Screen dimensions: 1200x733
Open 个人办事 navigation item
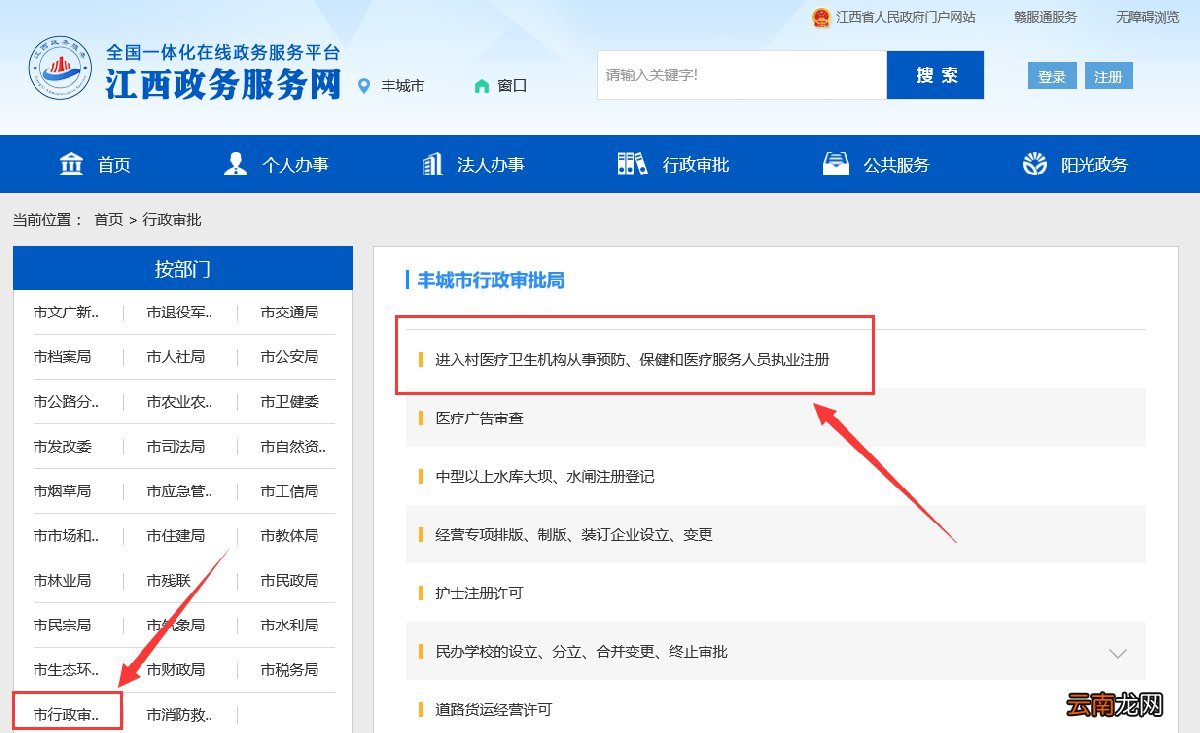[x=295, y=165]
